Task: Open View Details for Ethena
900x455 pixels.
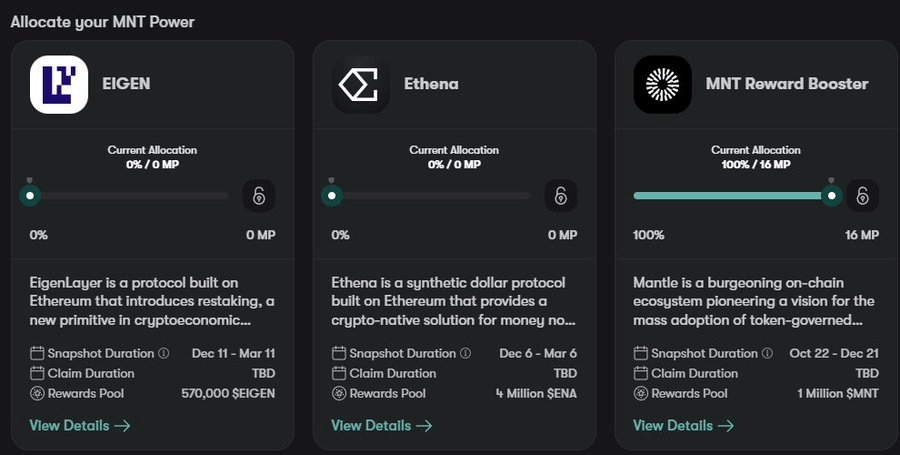Action: [x=382, y=425]
